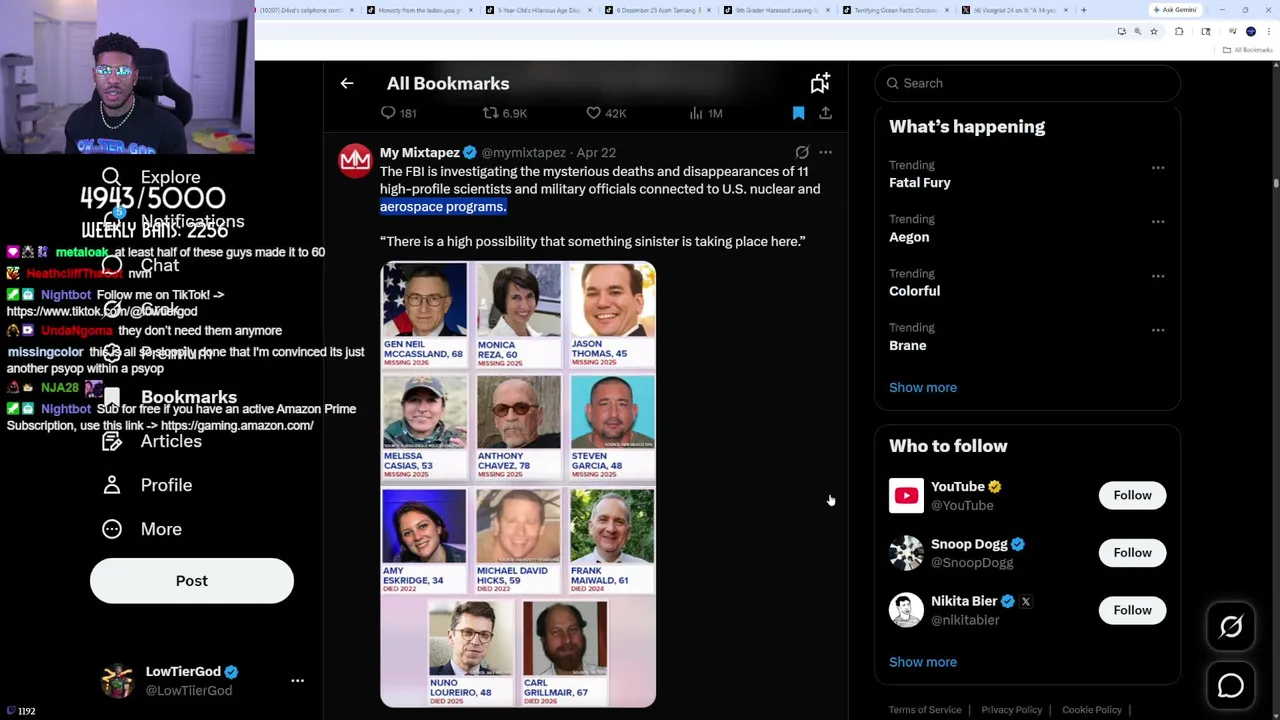Follow Snoop Dogg
The height and width of the screenshot is (720, 1280).
(x=1132, y=552)
